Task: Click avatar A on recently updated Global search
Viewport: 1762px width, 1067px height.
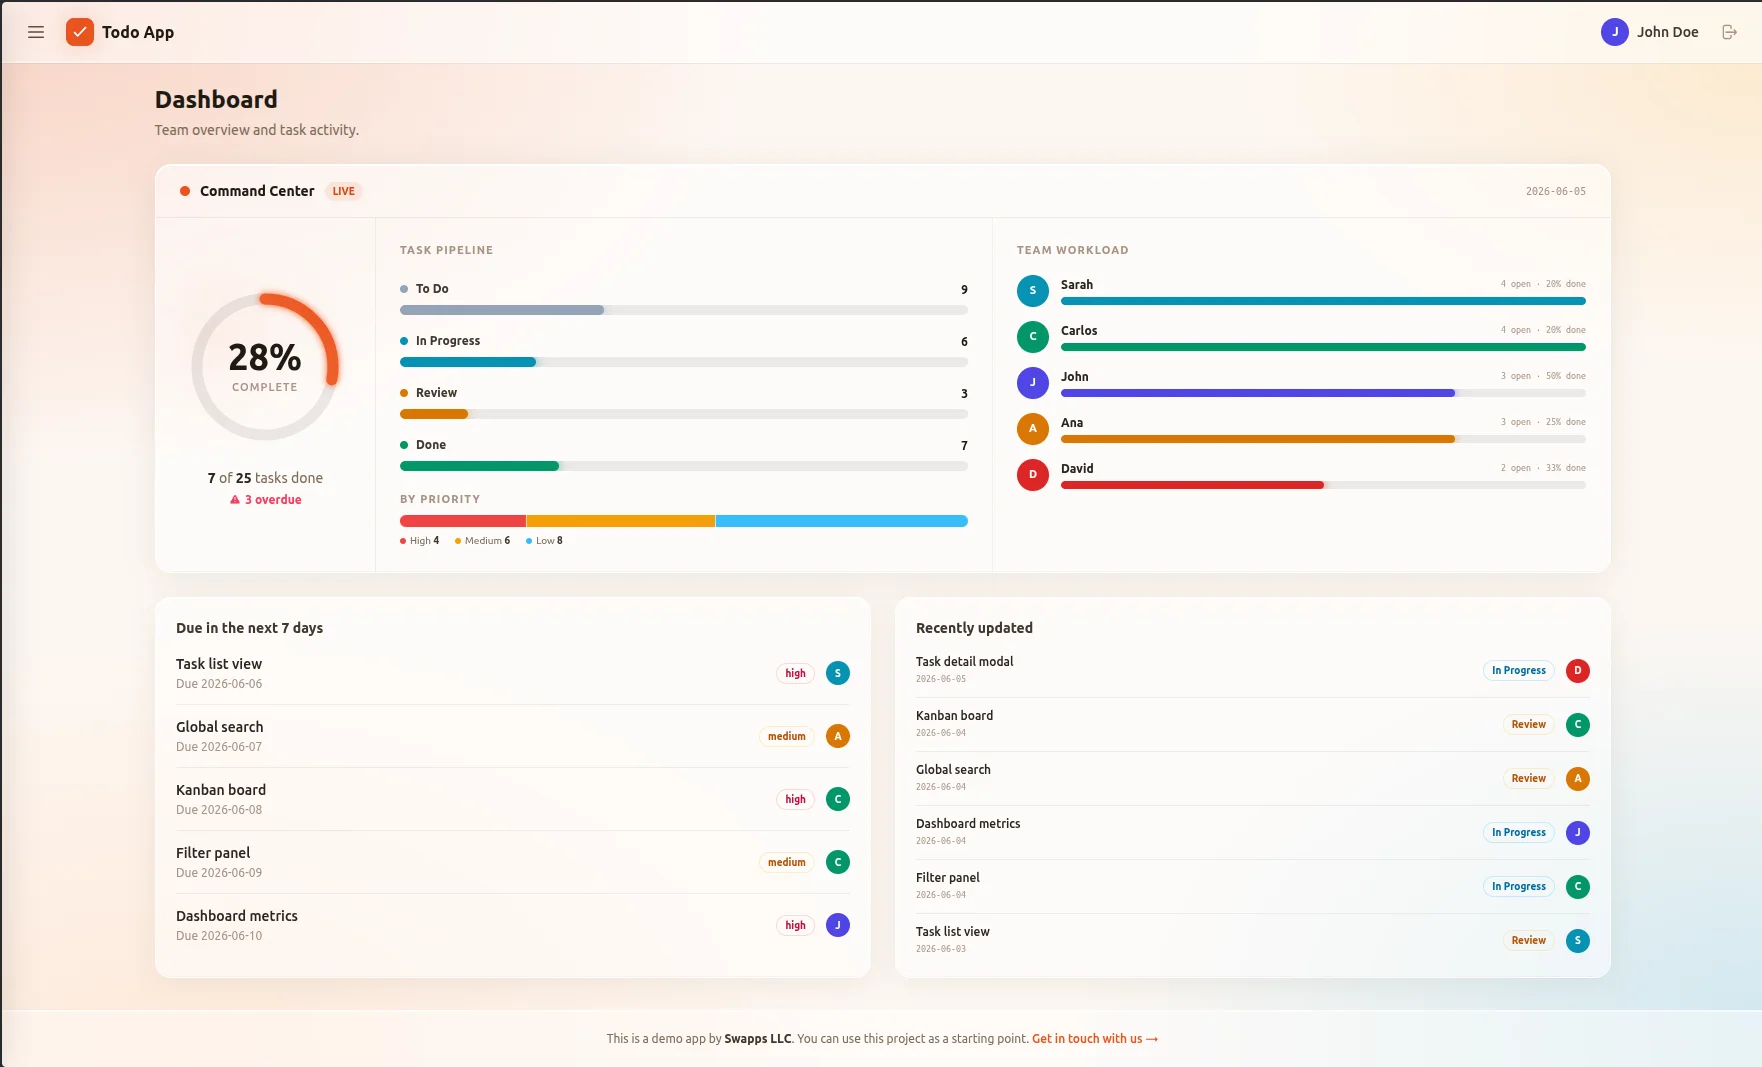Action: 1578,779
